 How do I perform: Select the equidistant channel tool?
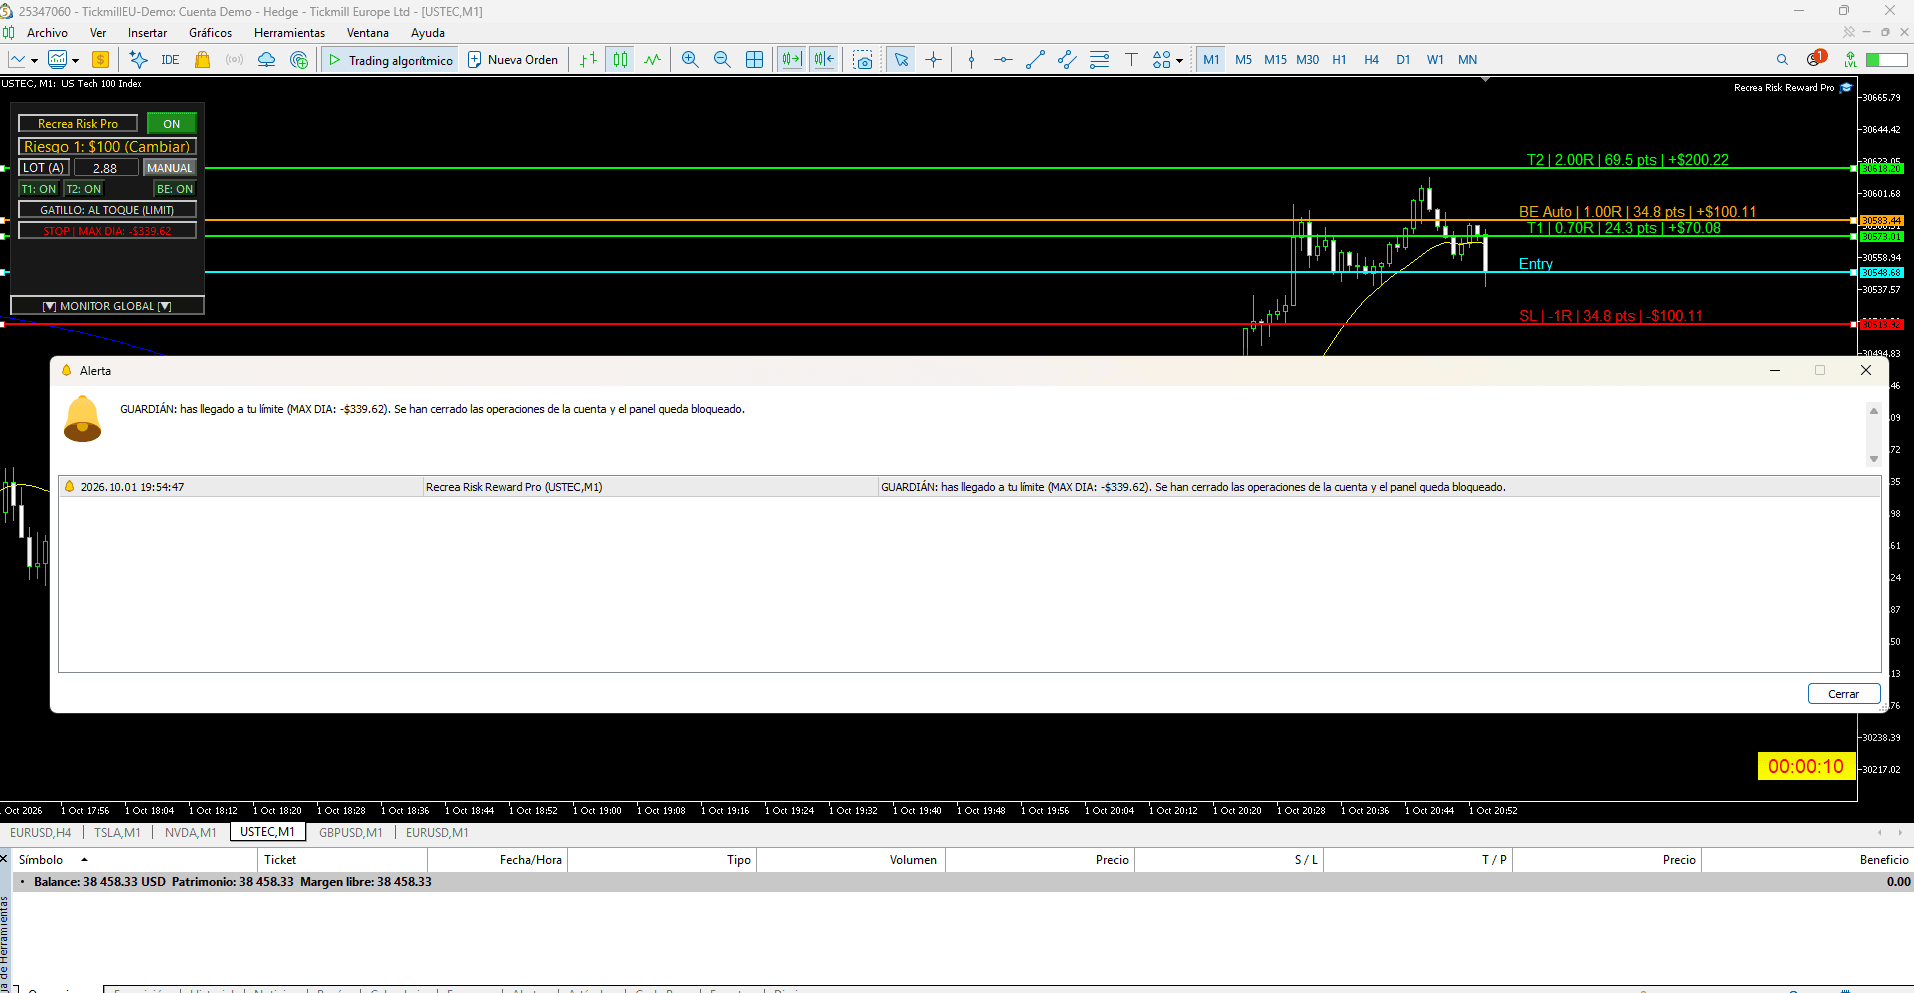tap(1067, 60)
